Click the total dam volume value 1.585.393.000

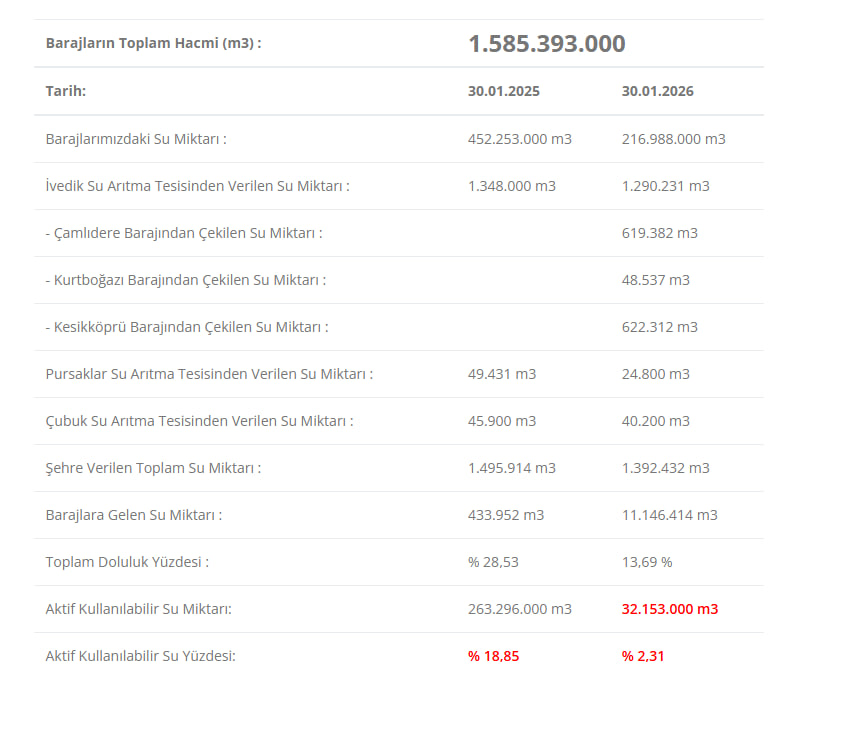coord(546,44)
